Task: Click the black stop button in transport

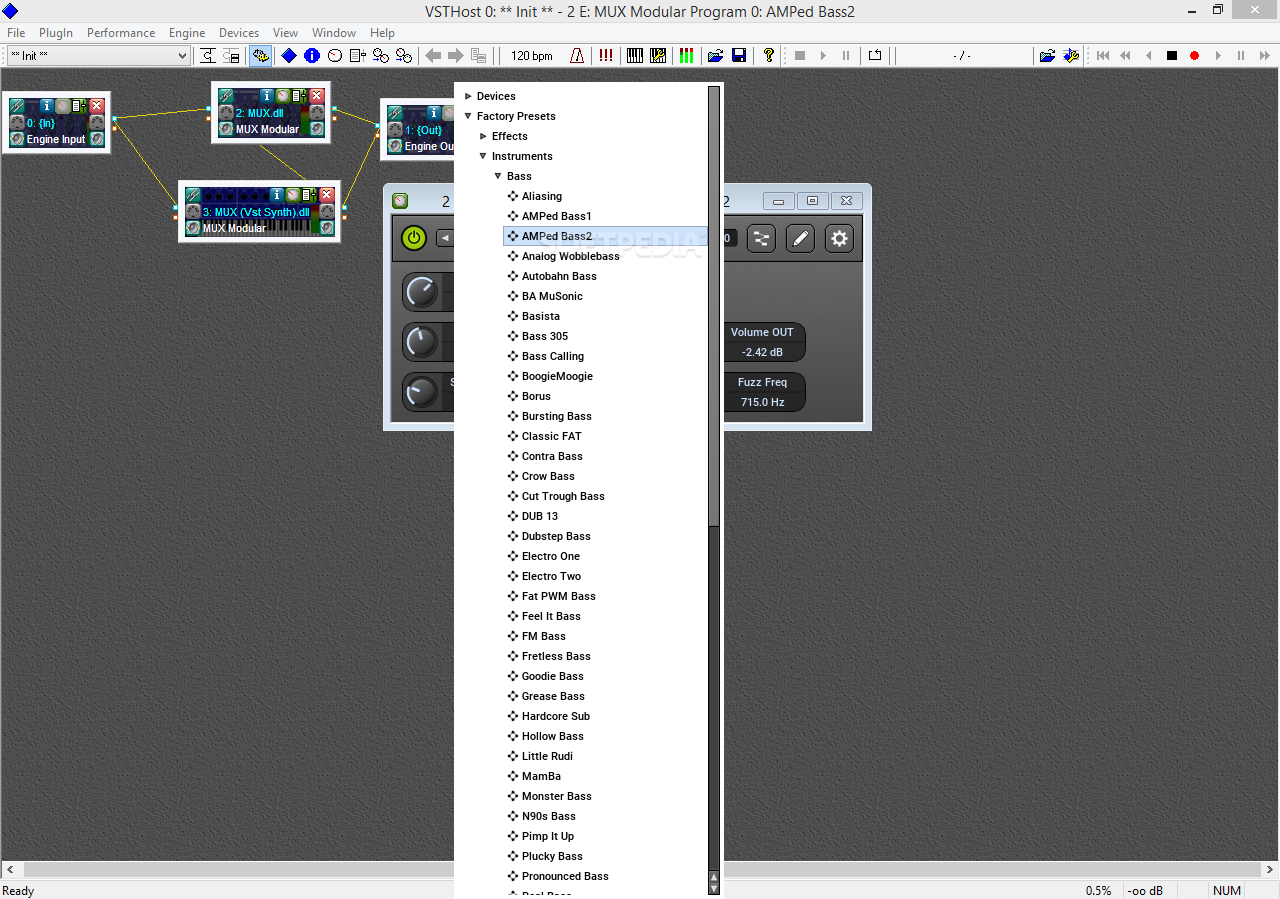Action: (1171, 56)
